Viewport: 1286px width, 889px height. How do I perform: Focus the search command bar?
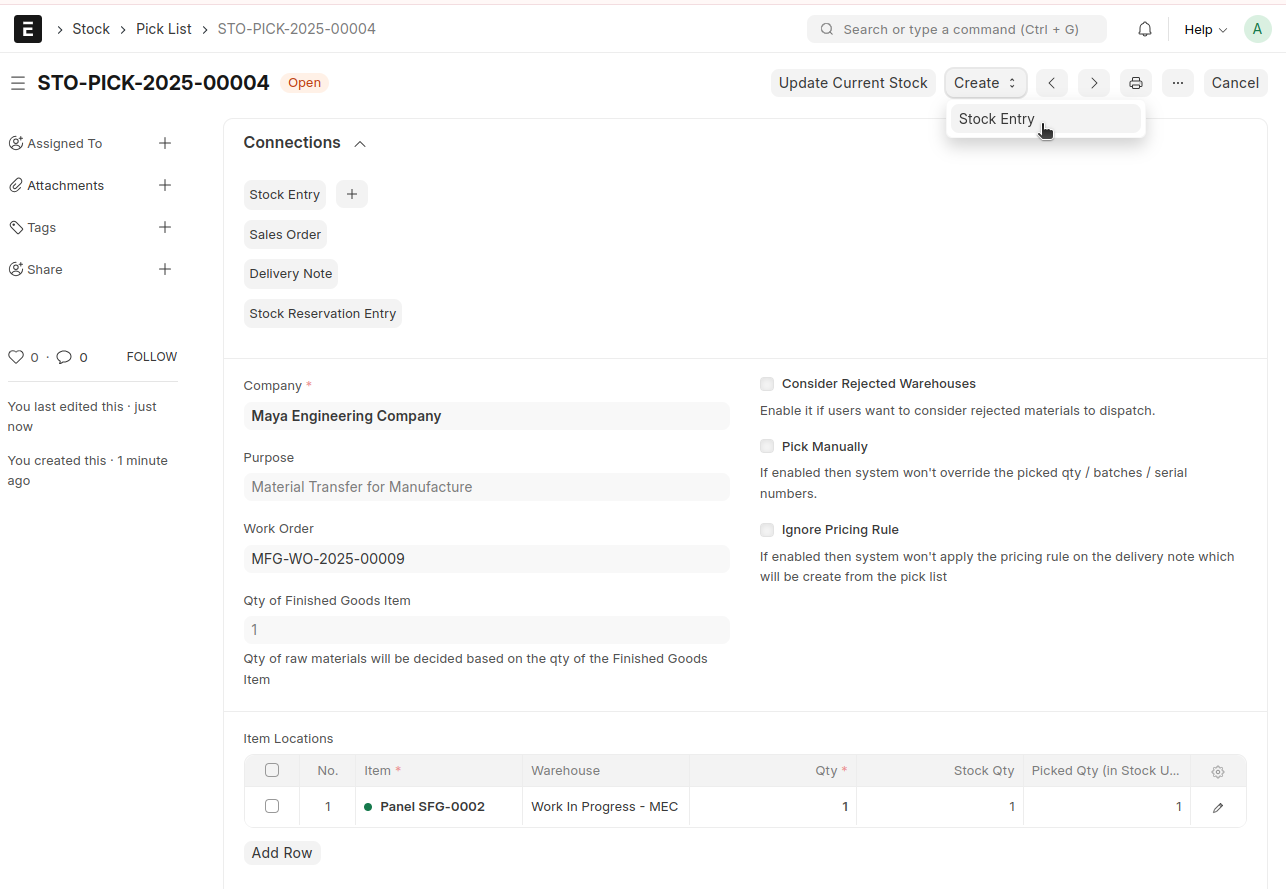pos(956,29)
